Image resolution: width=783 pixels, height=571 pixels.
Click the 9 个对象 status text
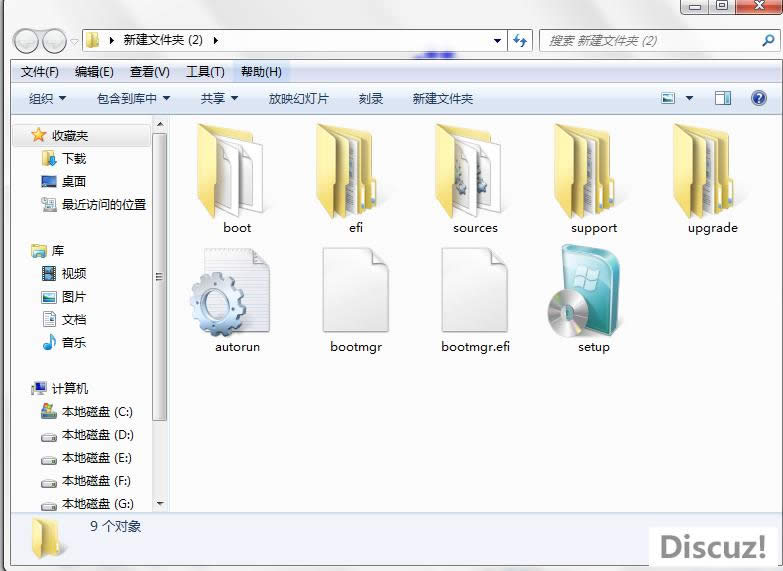tap(115, 526)
